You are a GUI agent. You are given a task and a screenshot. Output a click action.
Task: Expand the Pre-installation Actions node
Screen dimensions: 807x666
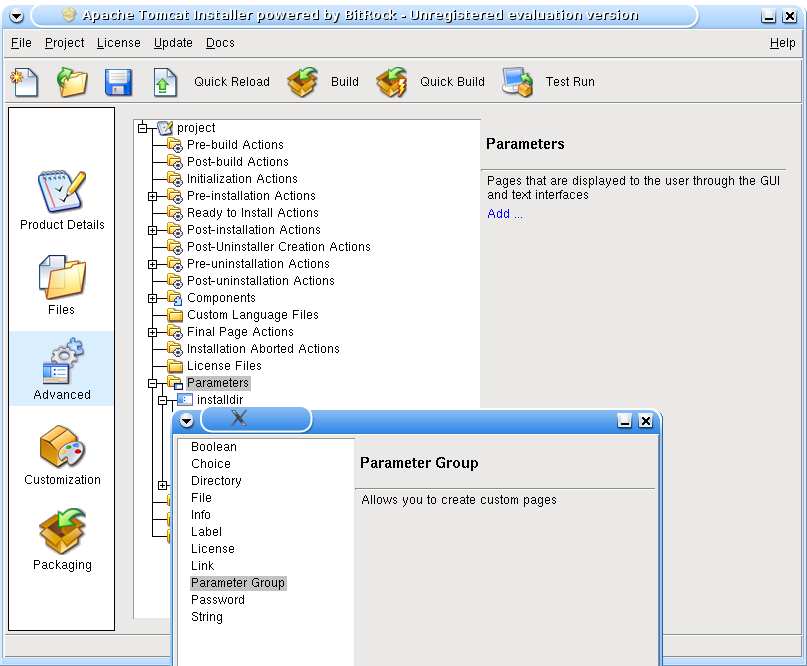click(152, 196)
